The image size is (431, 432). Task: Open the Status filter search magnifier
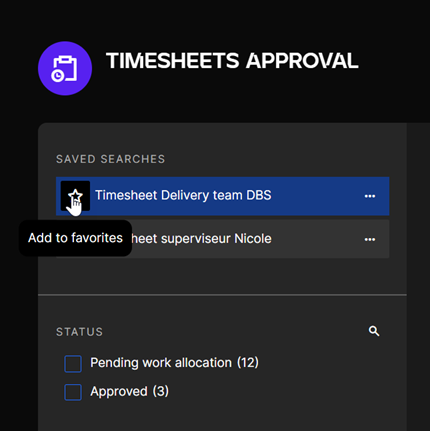click(x=374, y=331)
